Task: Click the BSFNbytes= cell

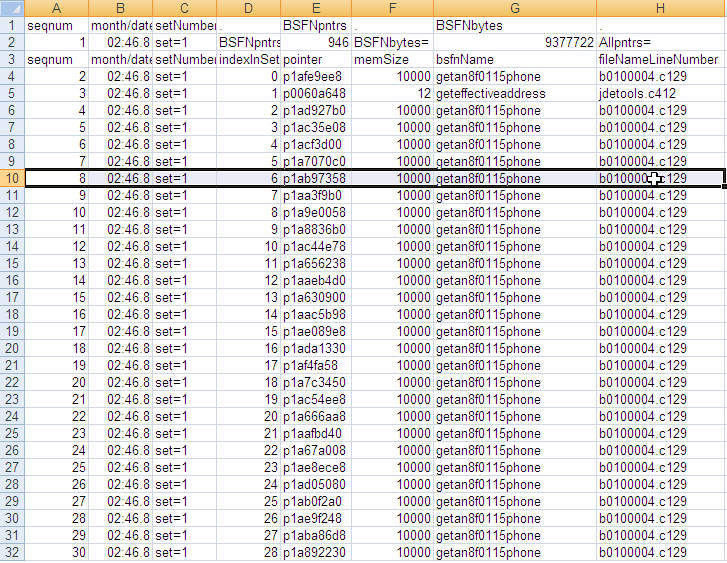Action: (x=393, y=43)
